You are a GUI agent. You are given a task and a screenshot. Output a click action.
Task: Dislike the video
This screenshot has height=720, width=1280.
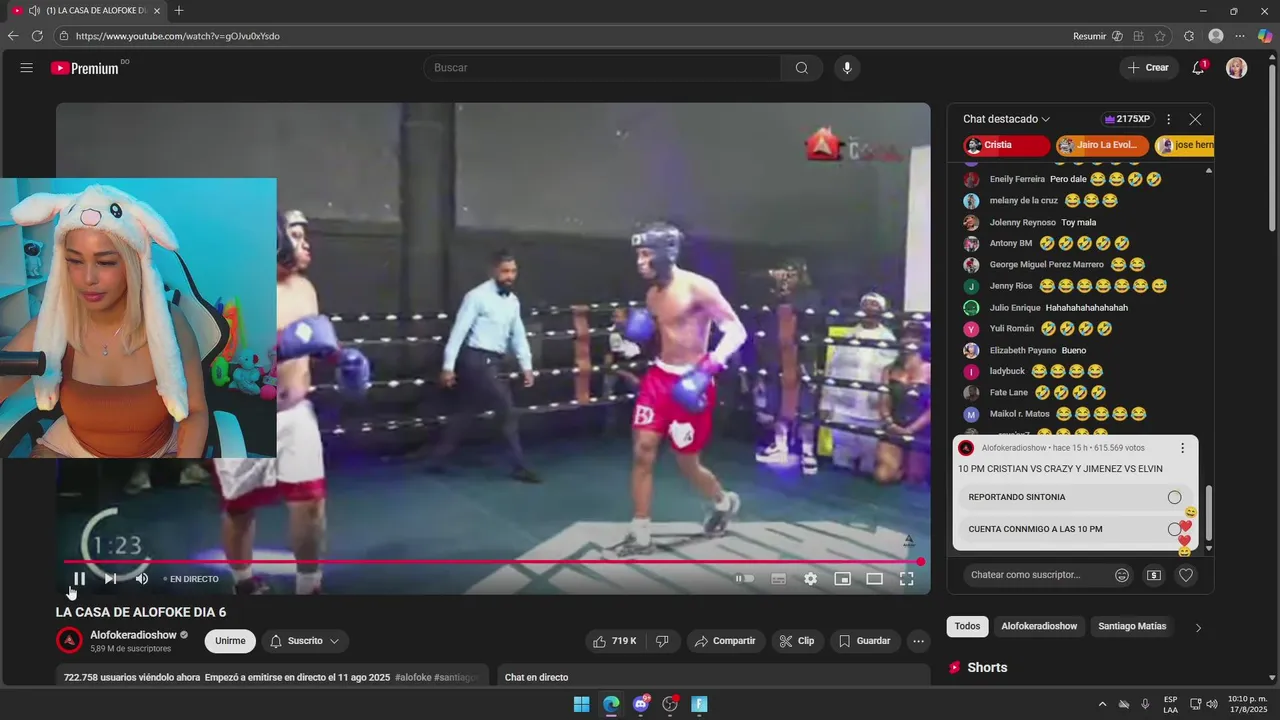click(x=662, y=641)
